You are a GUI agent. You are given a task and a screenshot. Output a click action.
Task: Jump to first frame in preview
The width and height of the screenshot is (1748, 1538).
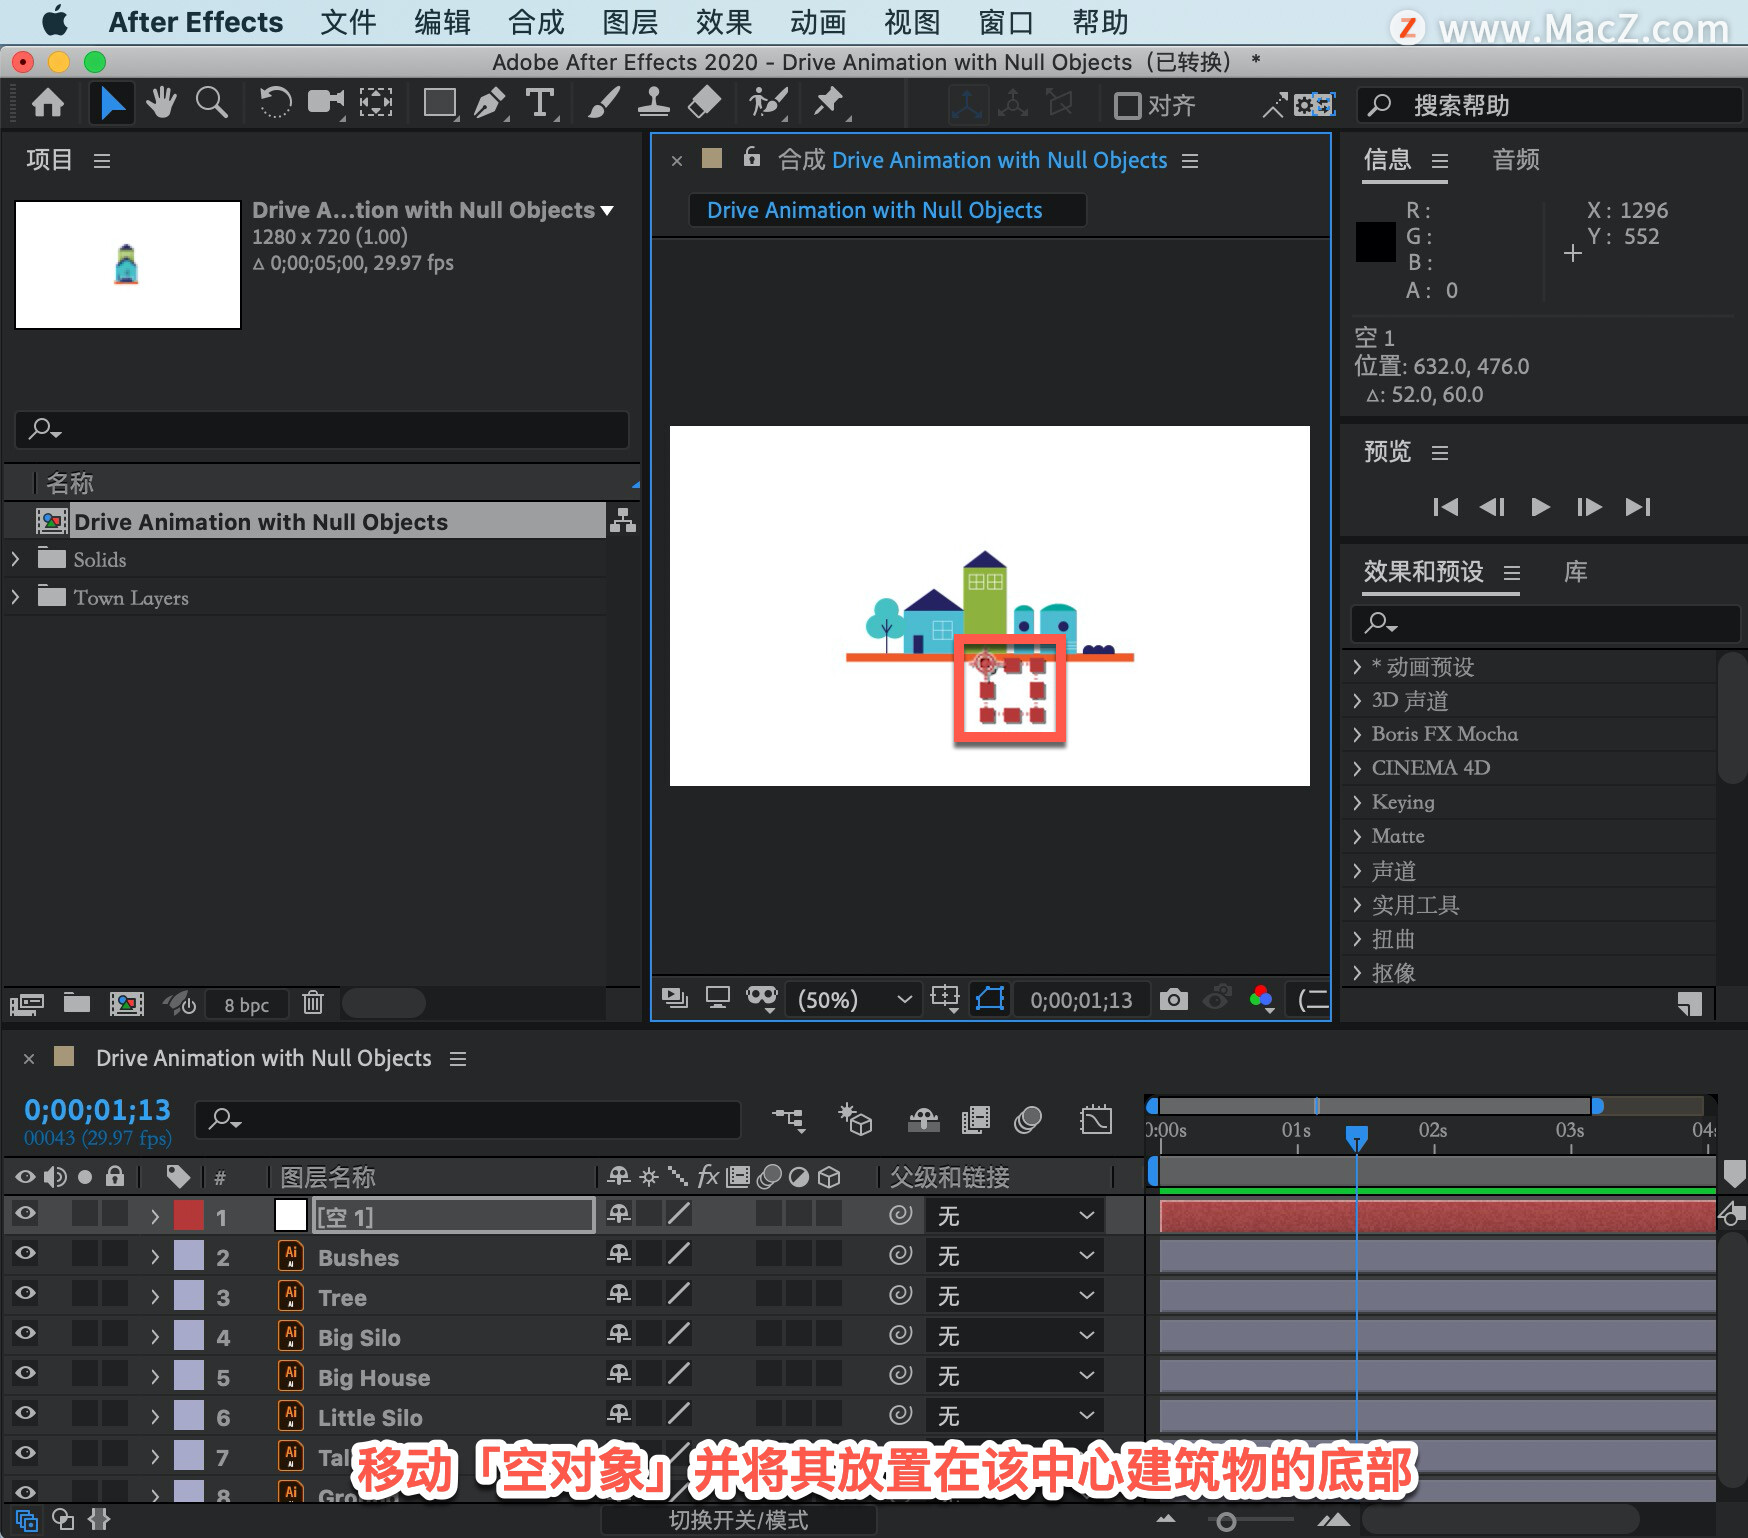tap(1445, 507)
